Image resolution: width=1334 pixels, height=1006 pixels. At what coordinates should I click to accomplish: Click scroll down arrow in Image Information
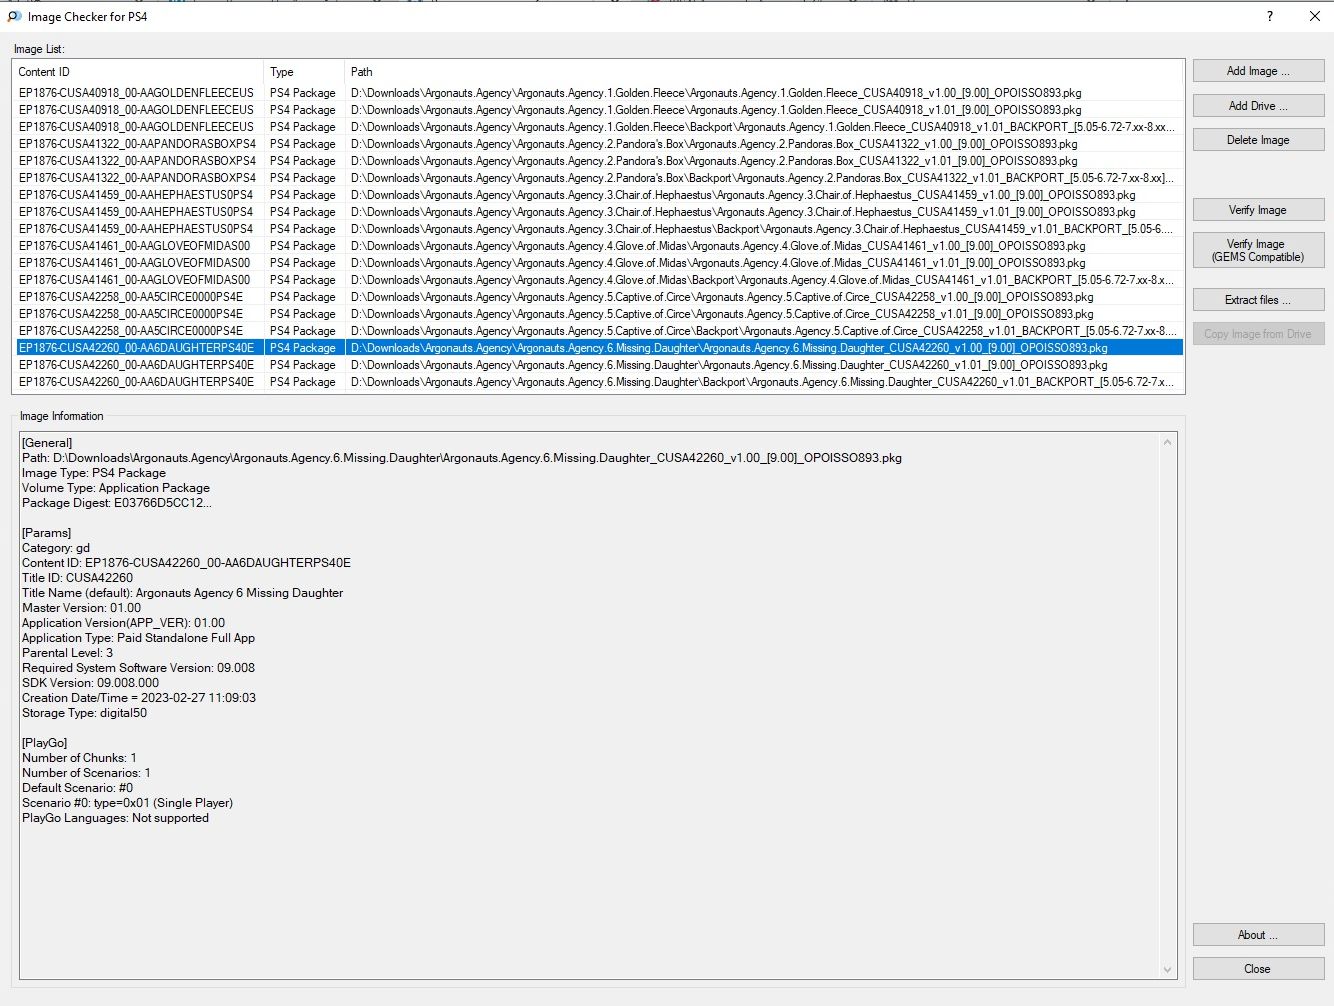[x=1167, y=969]
